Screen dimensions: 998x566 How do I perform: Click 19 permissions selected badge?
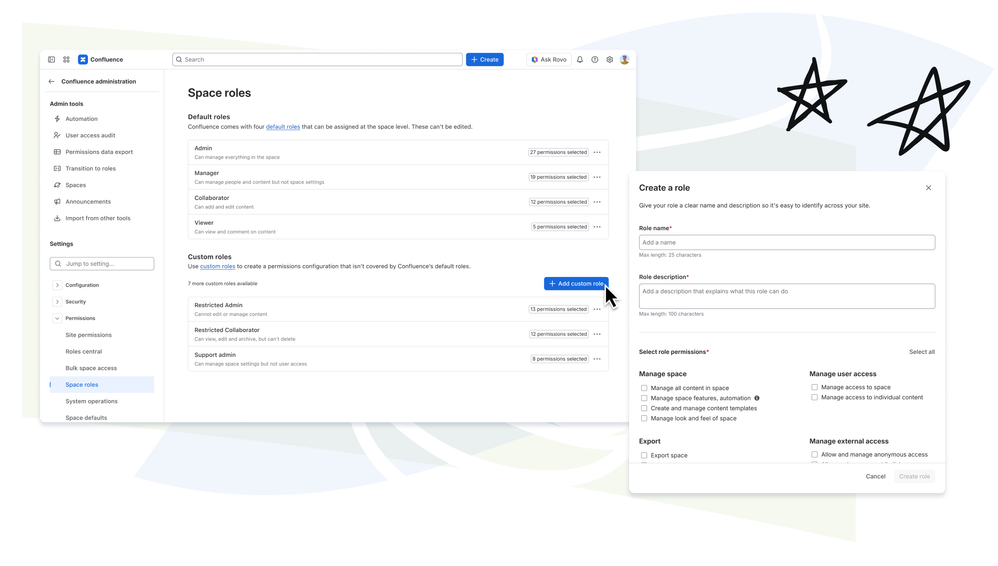[x=558, y=177]
